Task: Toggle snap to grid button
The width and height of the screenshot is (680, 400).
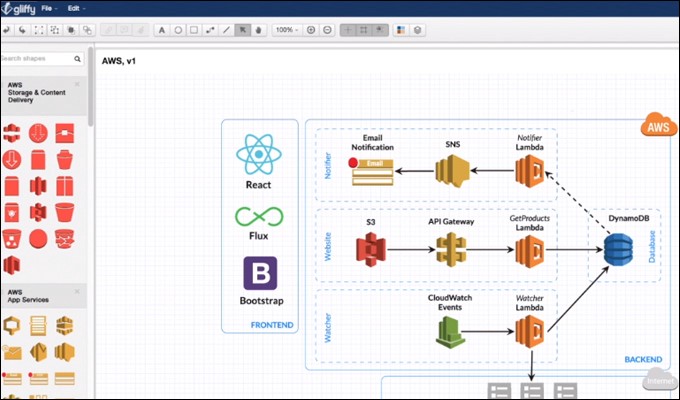Action: (364, 30)
